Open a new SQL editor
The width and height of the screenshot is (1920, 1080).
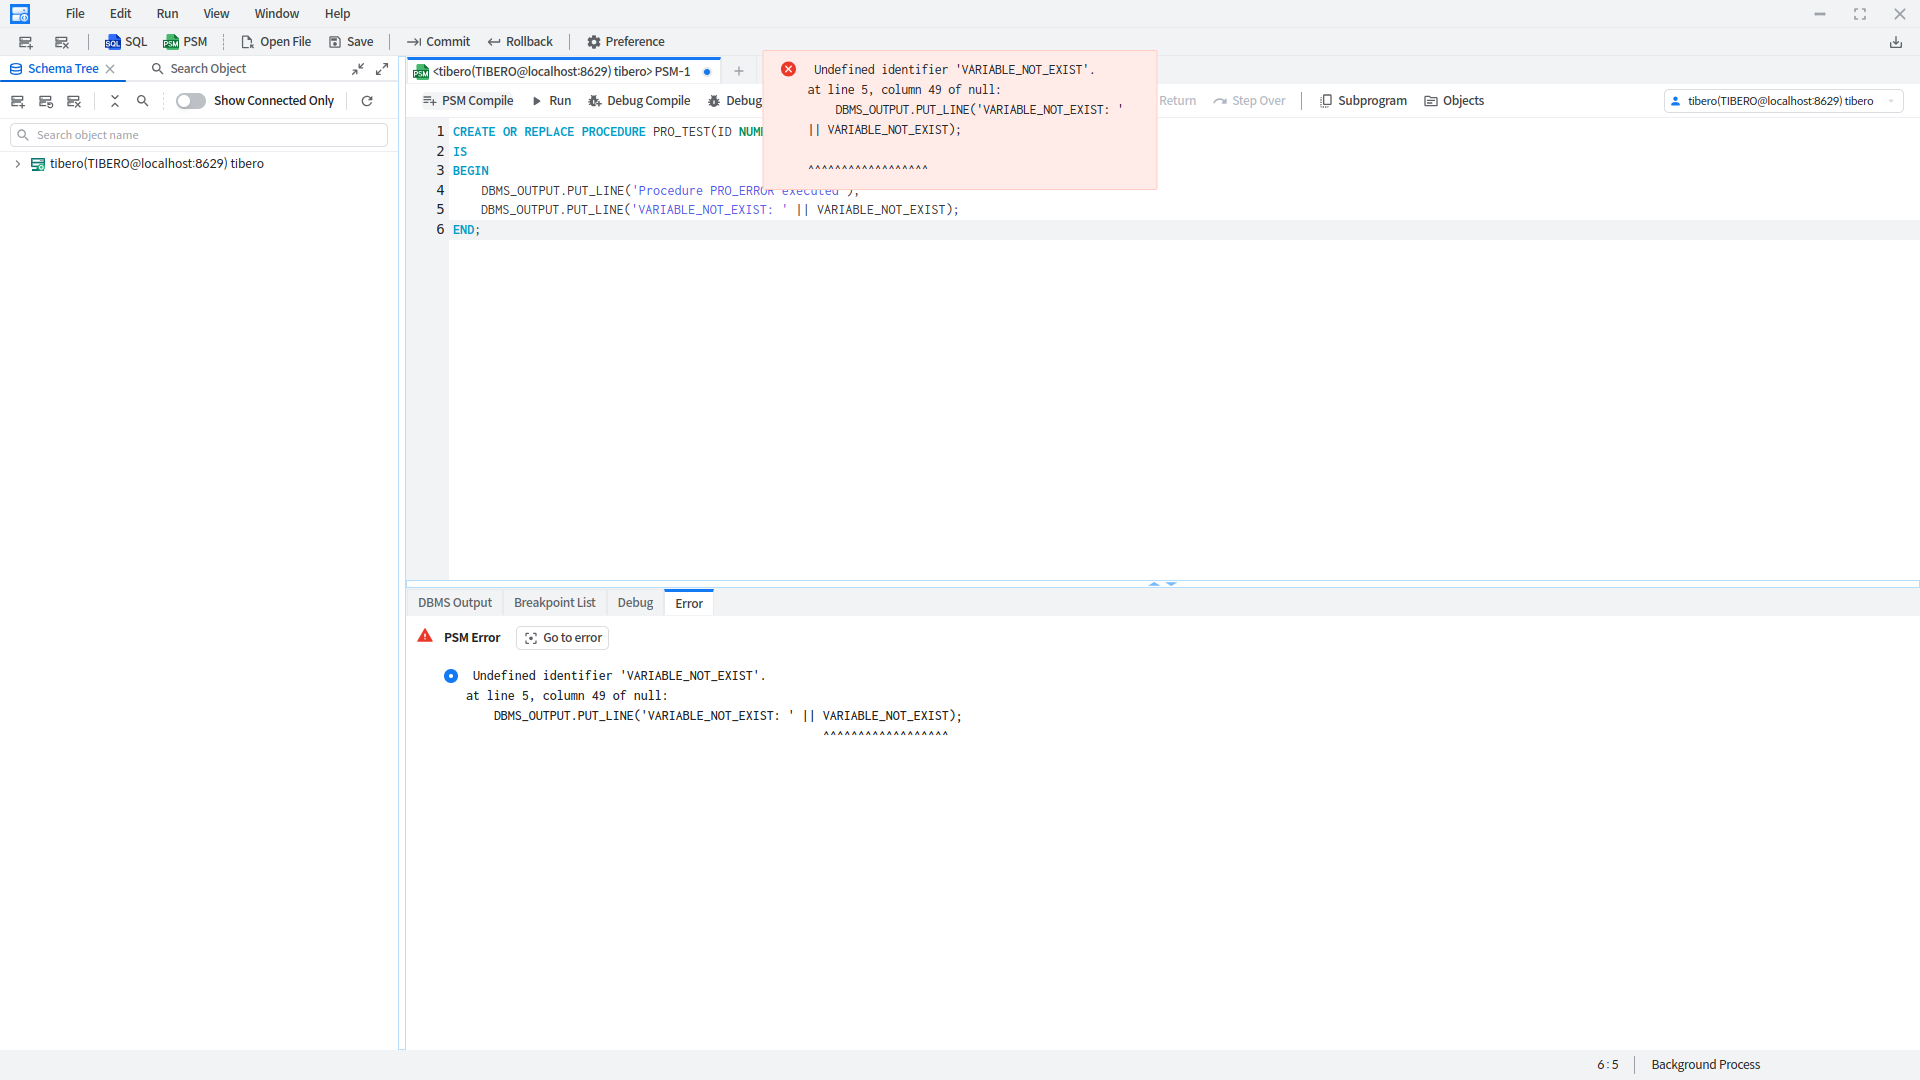click(x=126, y=42)
